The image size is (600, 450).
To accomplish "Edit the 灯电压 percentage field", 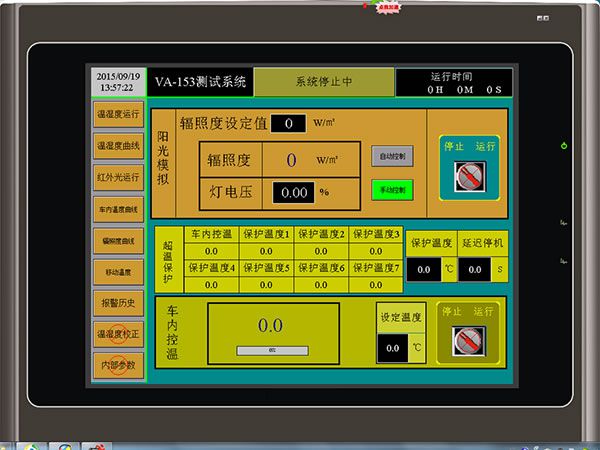I will tap(293, 192).
